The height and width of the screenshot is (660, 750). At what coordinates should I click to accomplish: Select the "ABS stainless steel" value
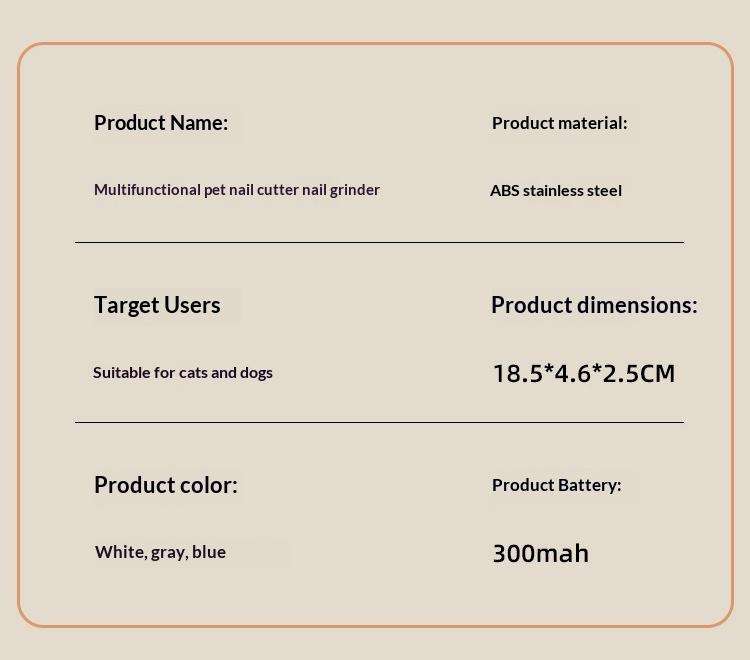pos(556,191)
